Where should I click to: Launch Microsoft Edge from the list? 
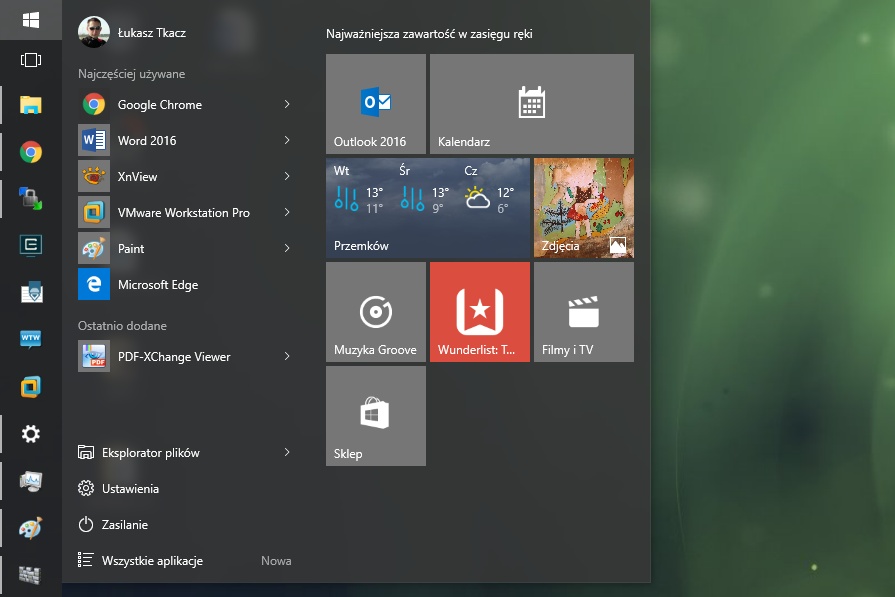click(157, 285)
